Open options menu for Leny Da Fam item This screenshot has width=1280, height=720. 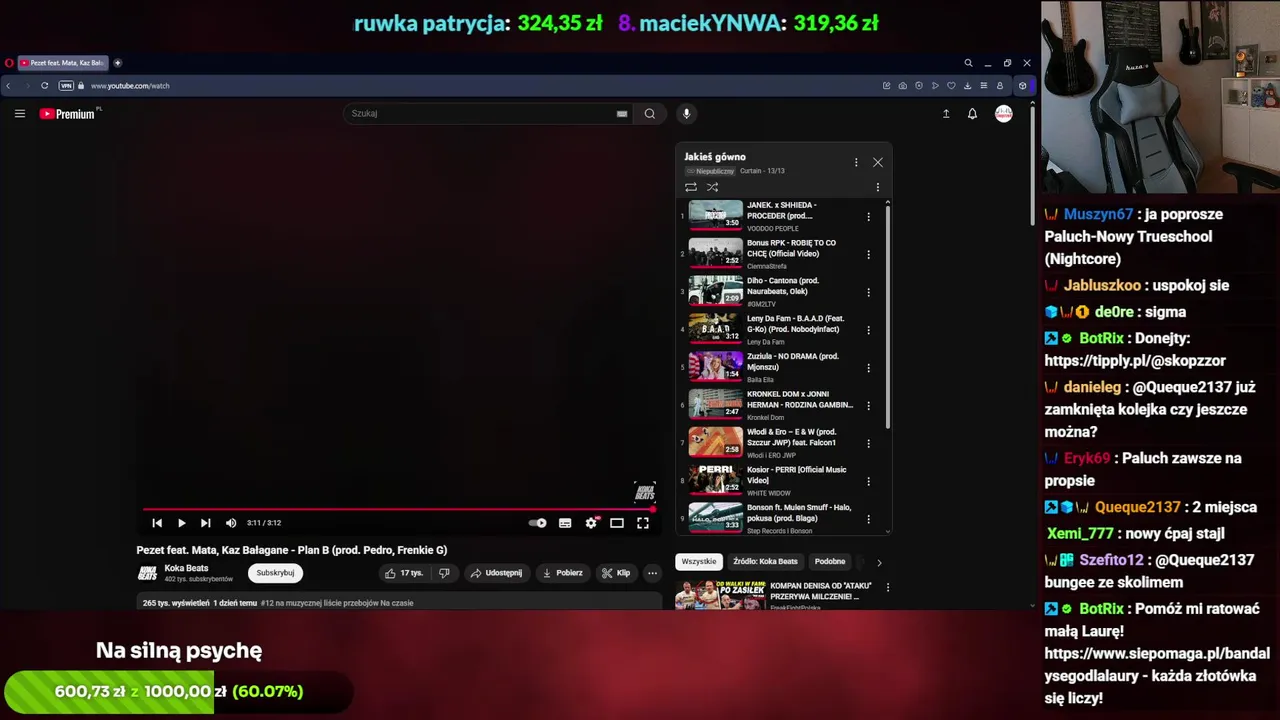(x=868, y=330)
